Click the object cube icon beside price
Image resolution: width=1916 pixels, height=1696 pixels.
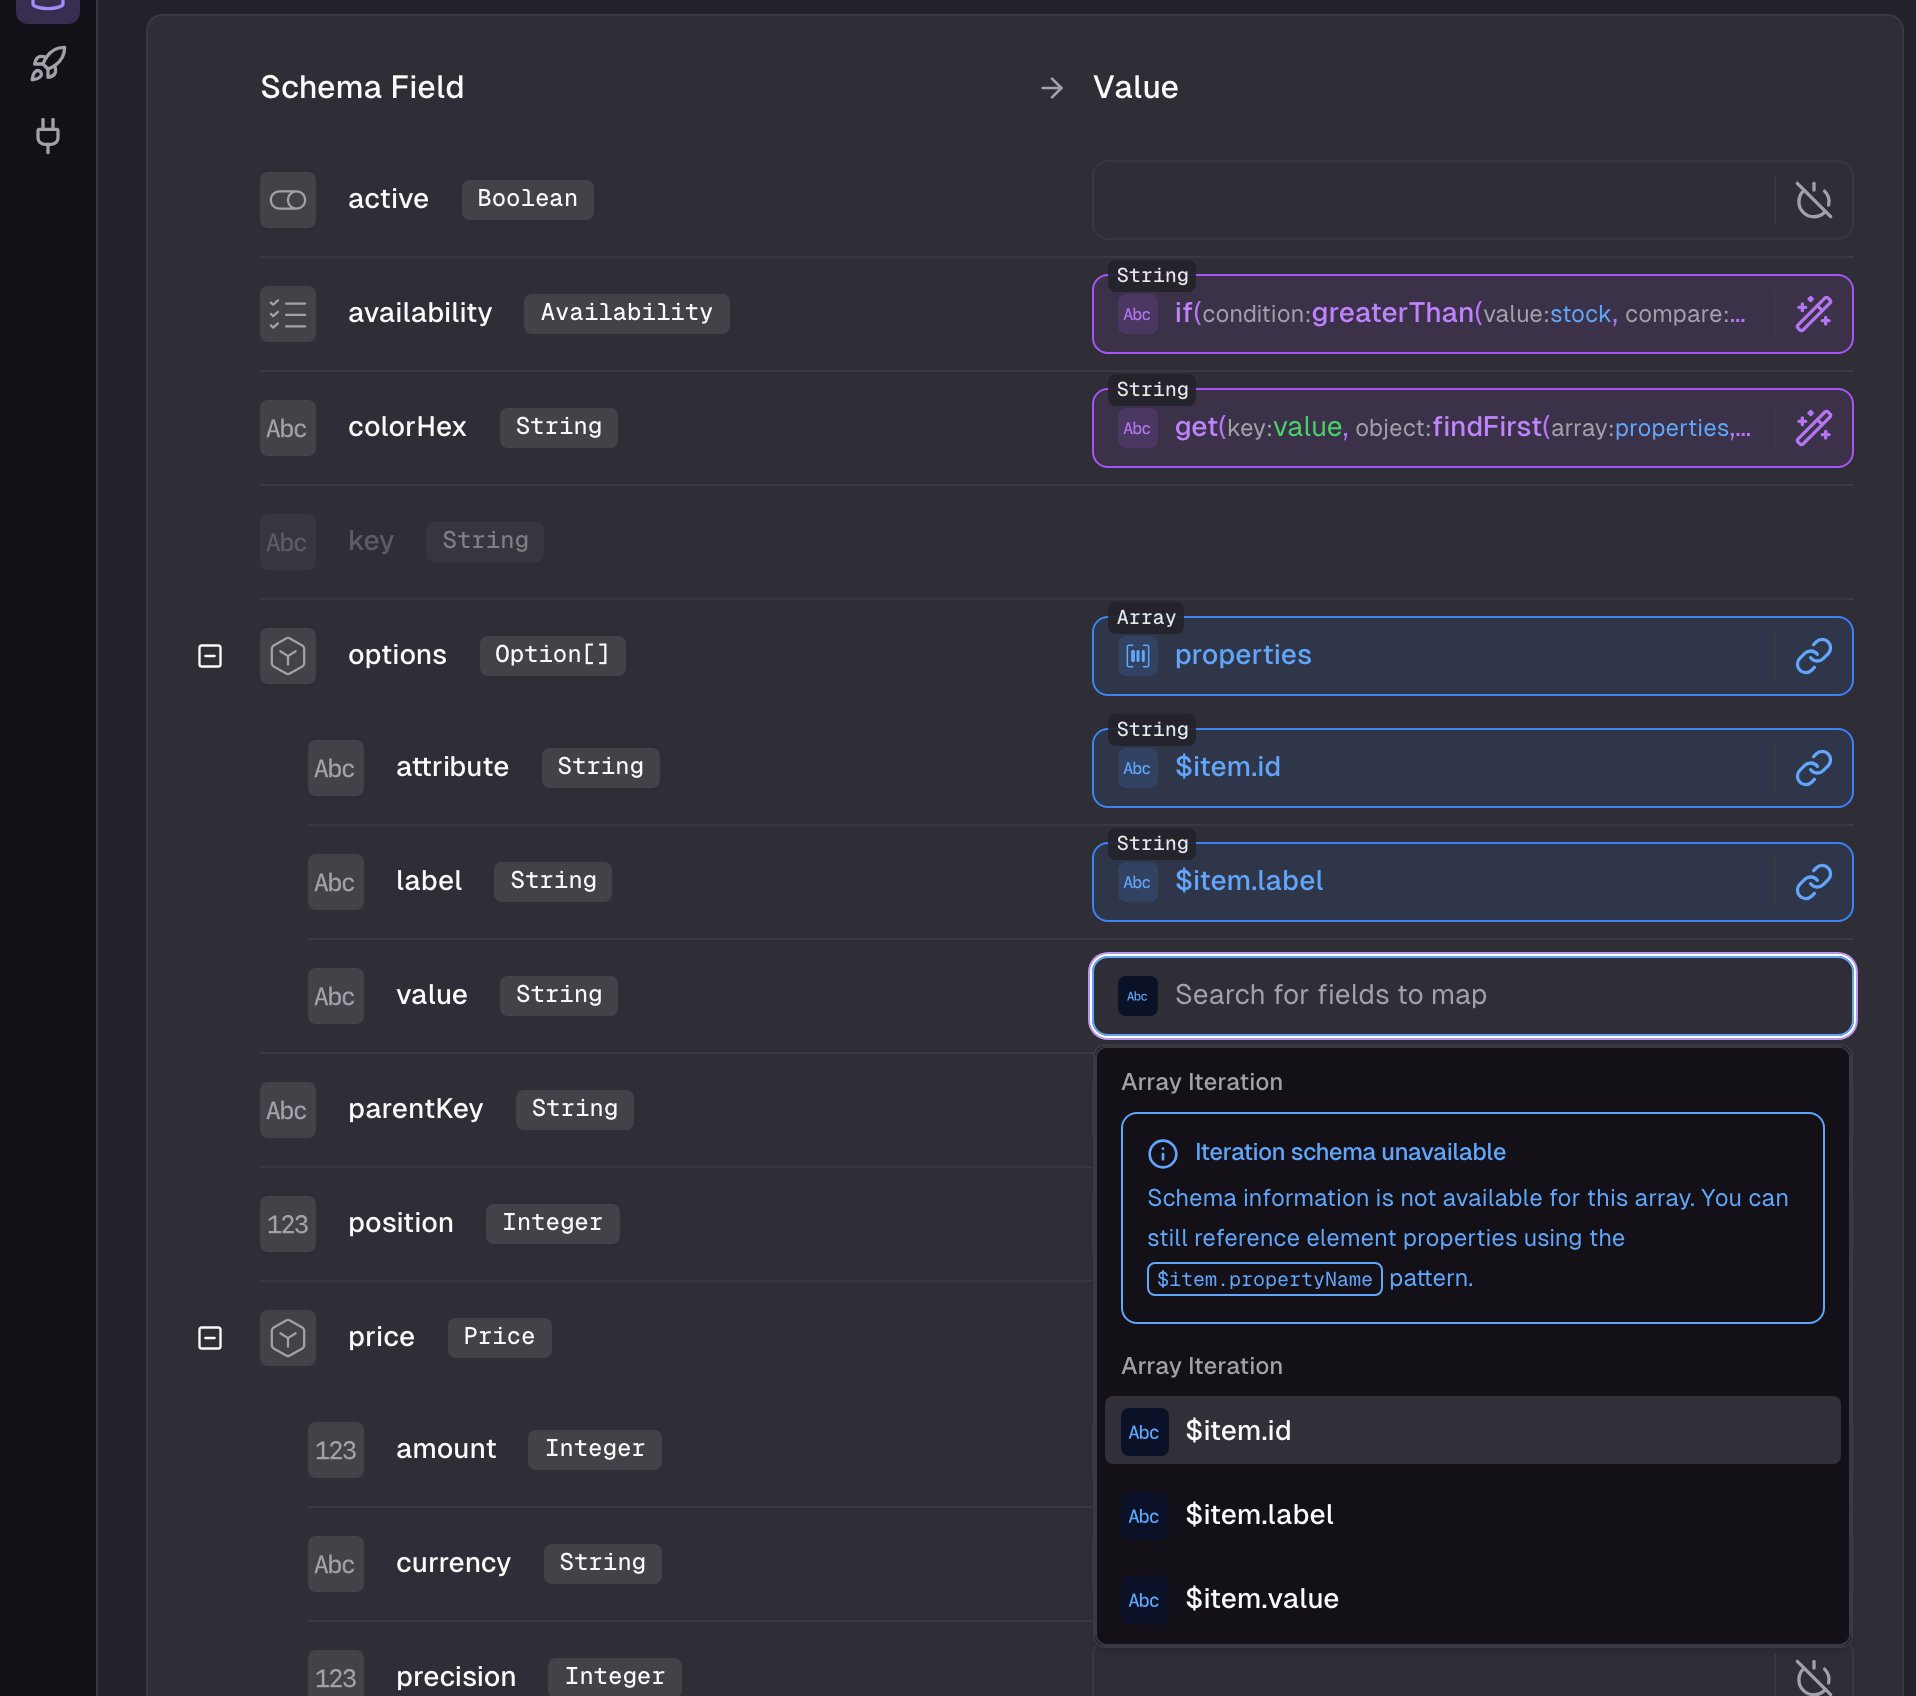288,1338
